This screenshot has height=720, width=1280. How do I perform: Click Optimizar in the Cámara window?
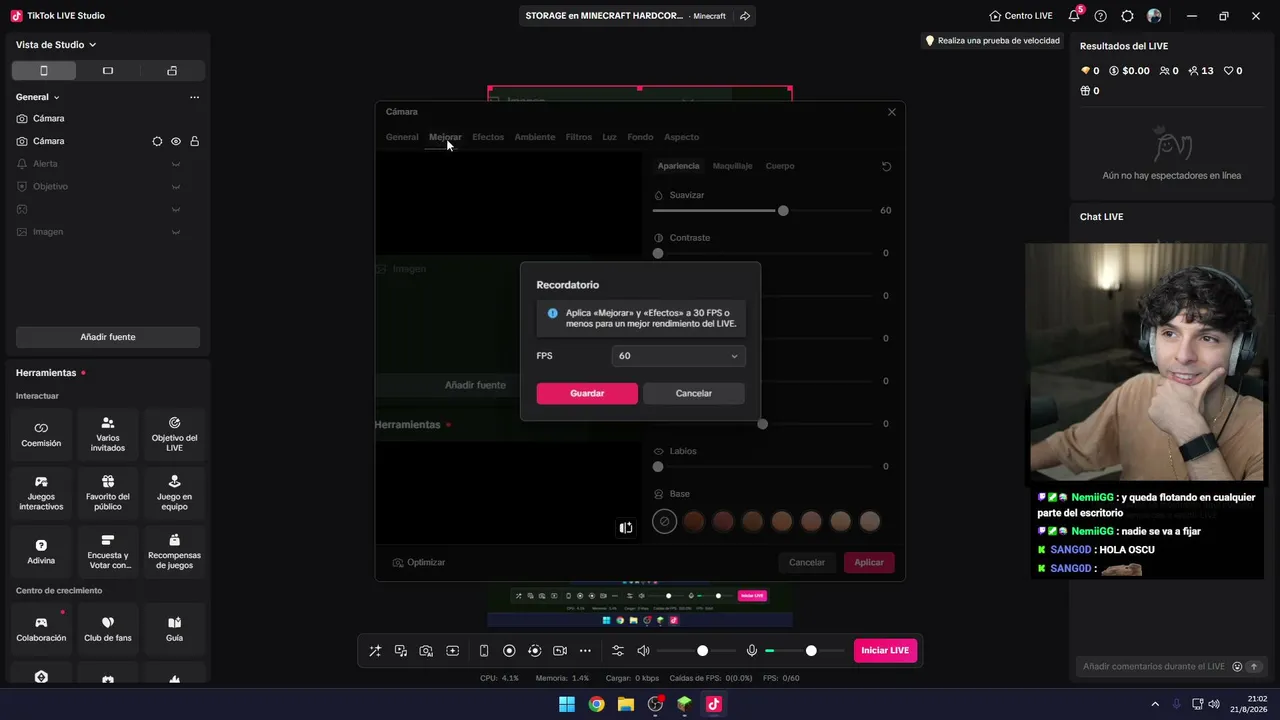pos(419,562)
